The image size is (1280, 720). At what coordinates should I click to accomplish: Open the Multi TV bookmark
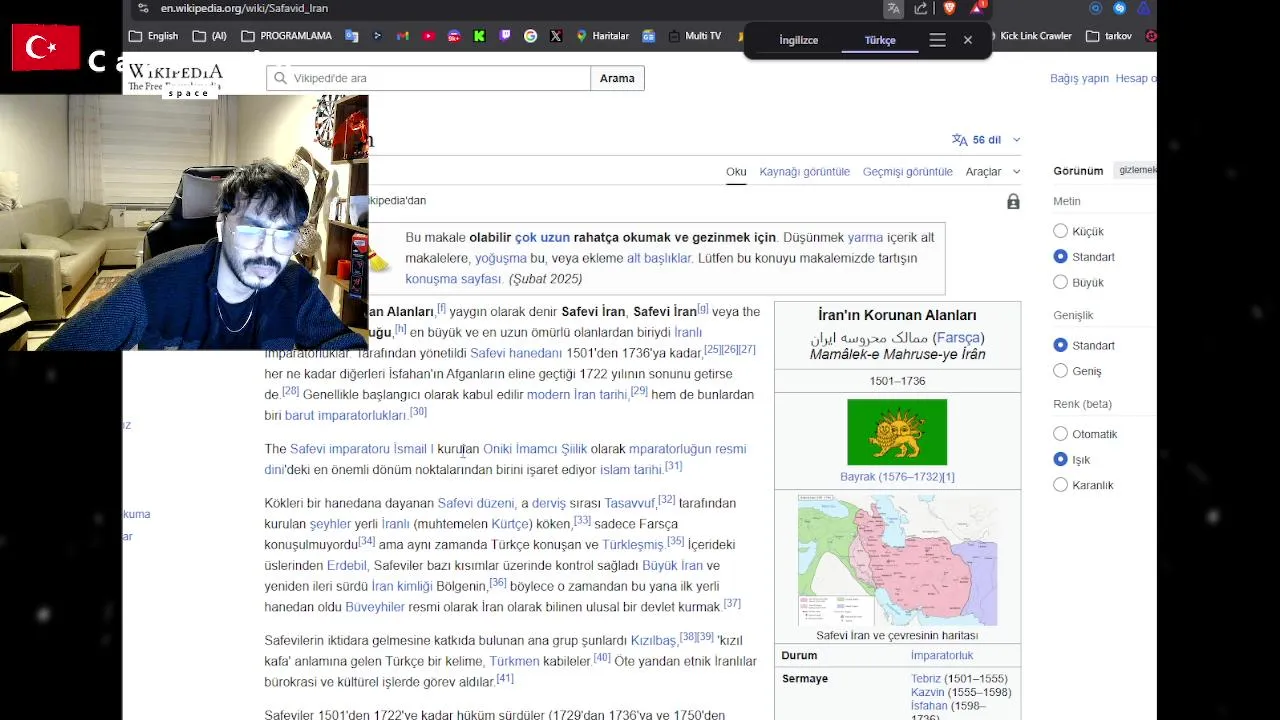[x=694, y=36]
